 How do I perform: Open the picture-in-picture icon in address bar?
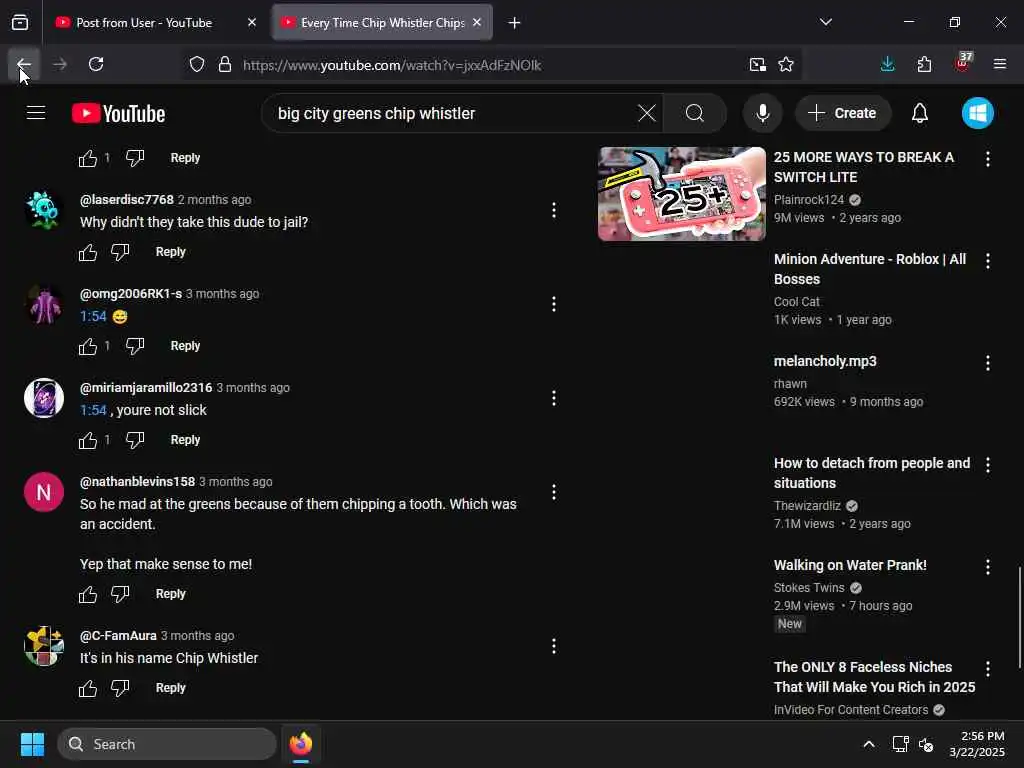click(758, 65)
